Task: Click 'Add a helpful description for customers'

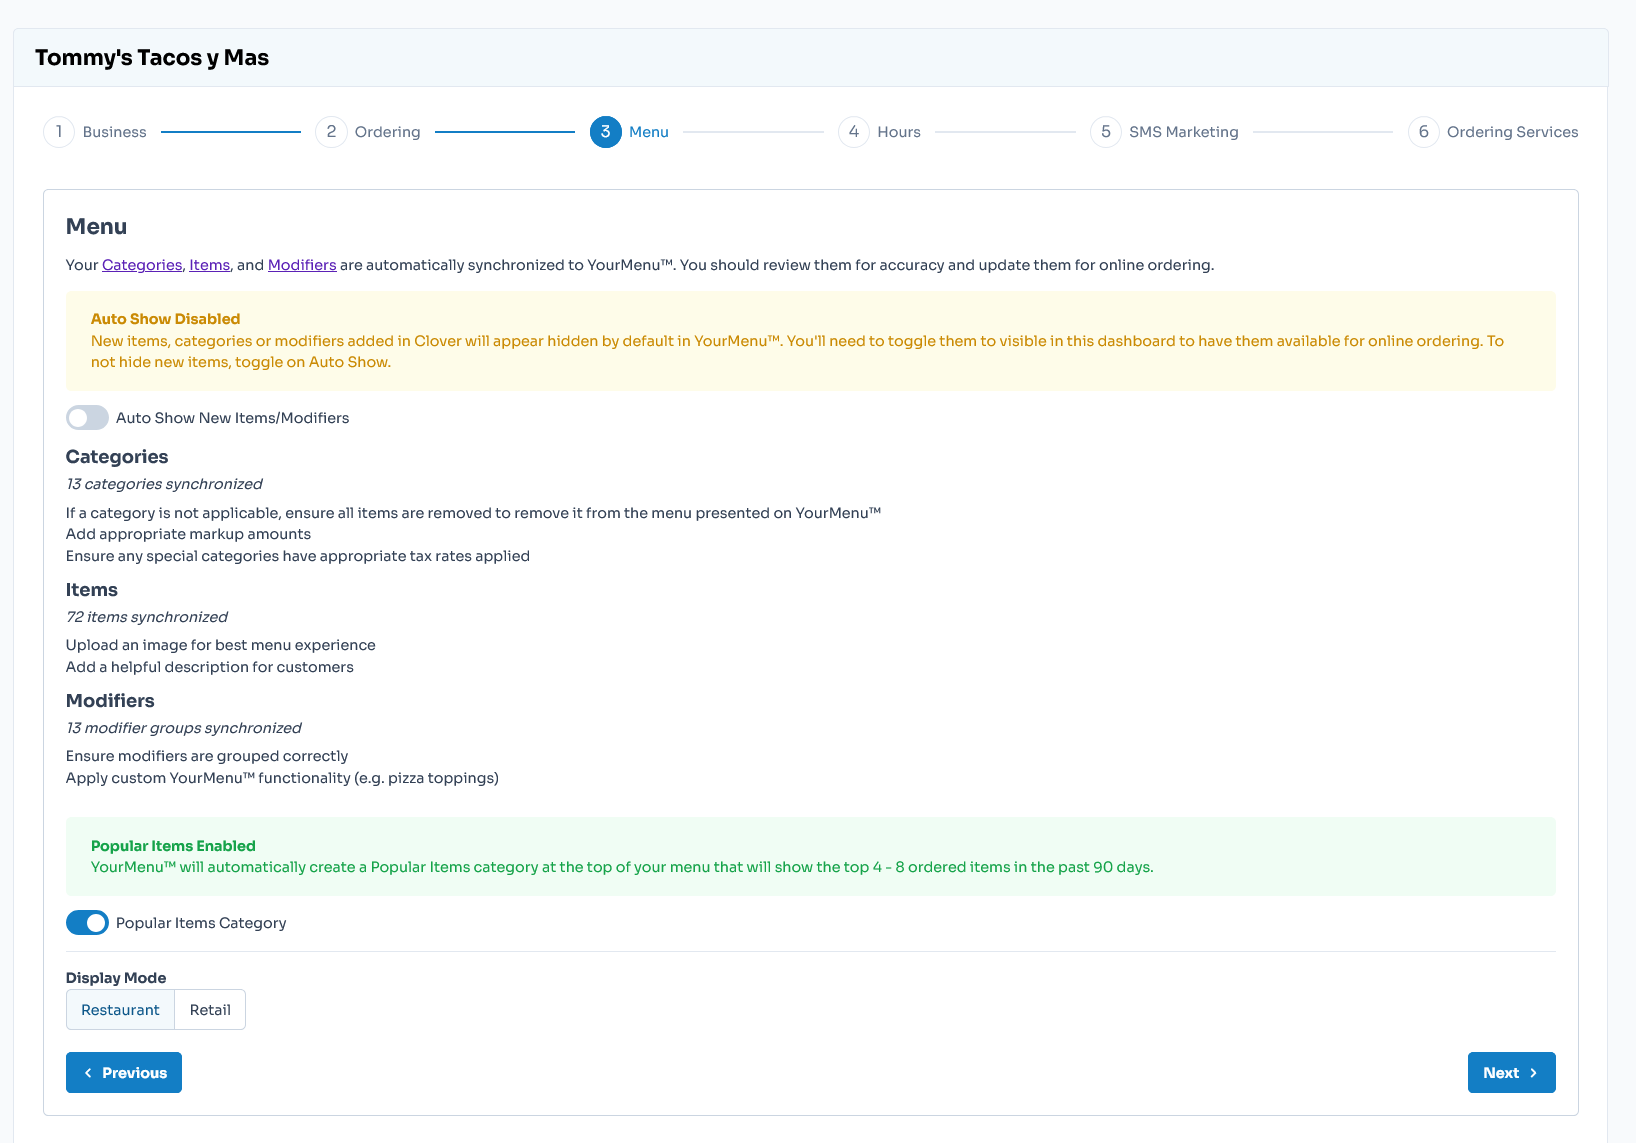Action: coord(210,667)
